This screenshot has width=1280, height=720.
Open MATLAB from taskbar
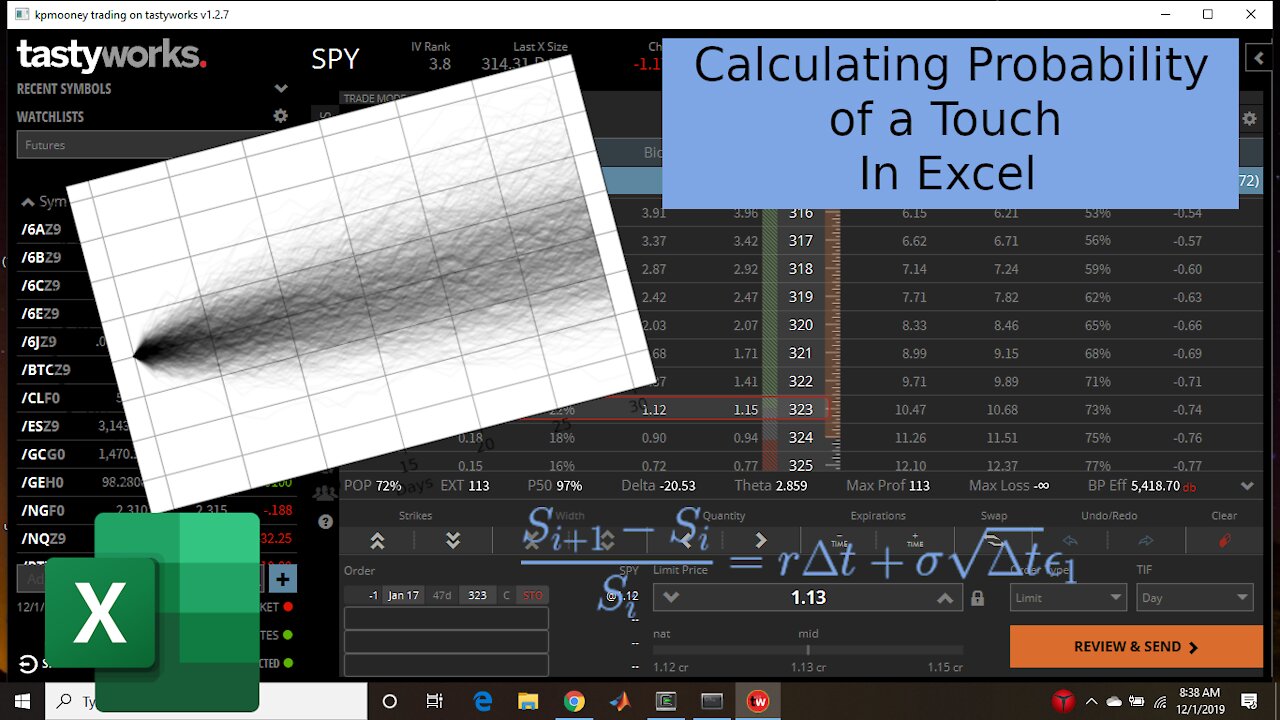click(x=620, y=701)
